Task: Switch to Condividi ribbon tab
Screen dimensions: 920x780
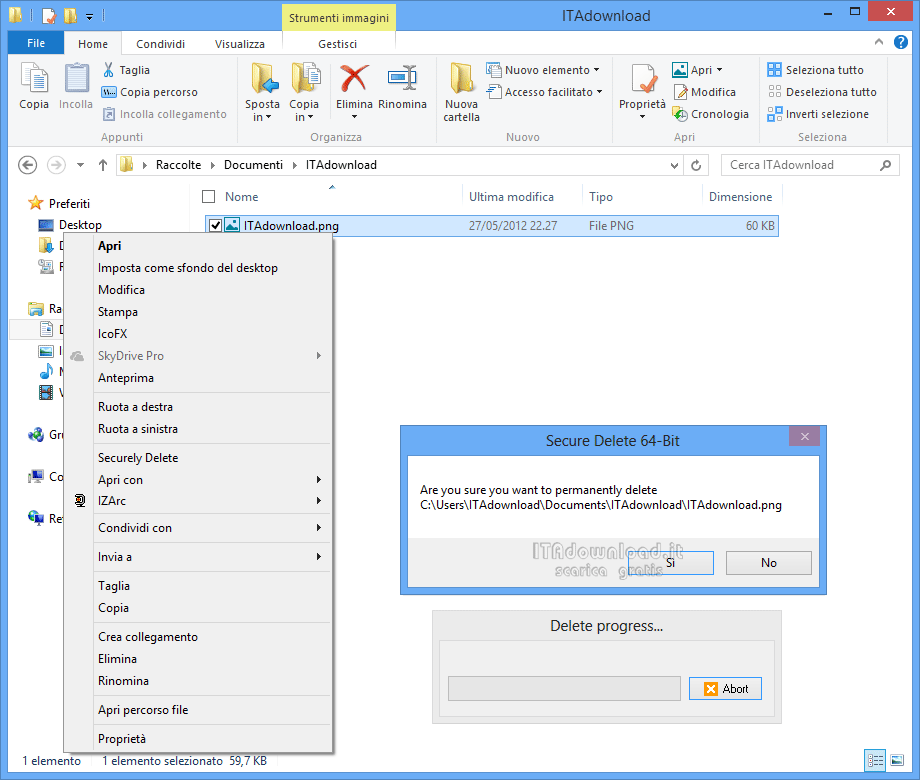Action: tap(160, 44)
